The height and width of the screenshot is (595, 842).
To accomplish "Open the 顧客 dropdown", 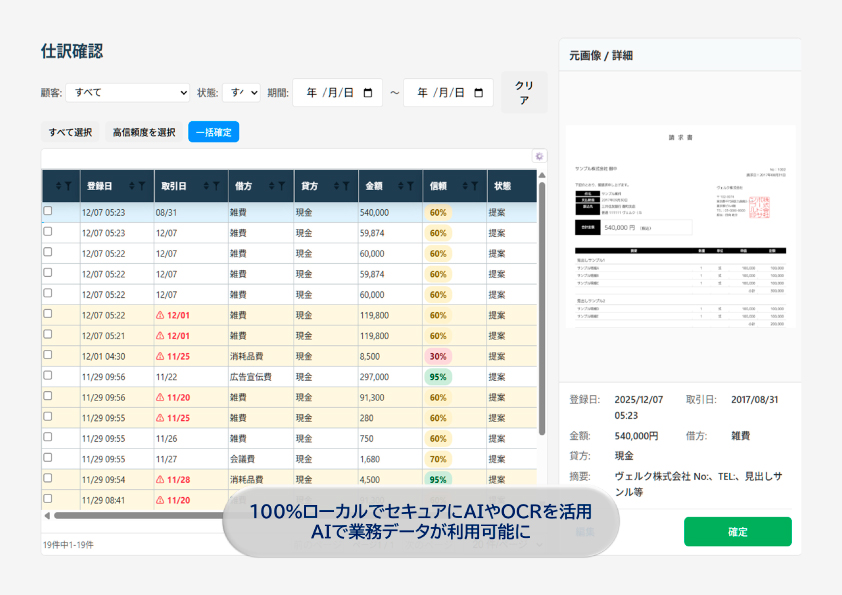I will point(127,93).
